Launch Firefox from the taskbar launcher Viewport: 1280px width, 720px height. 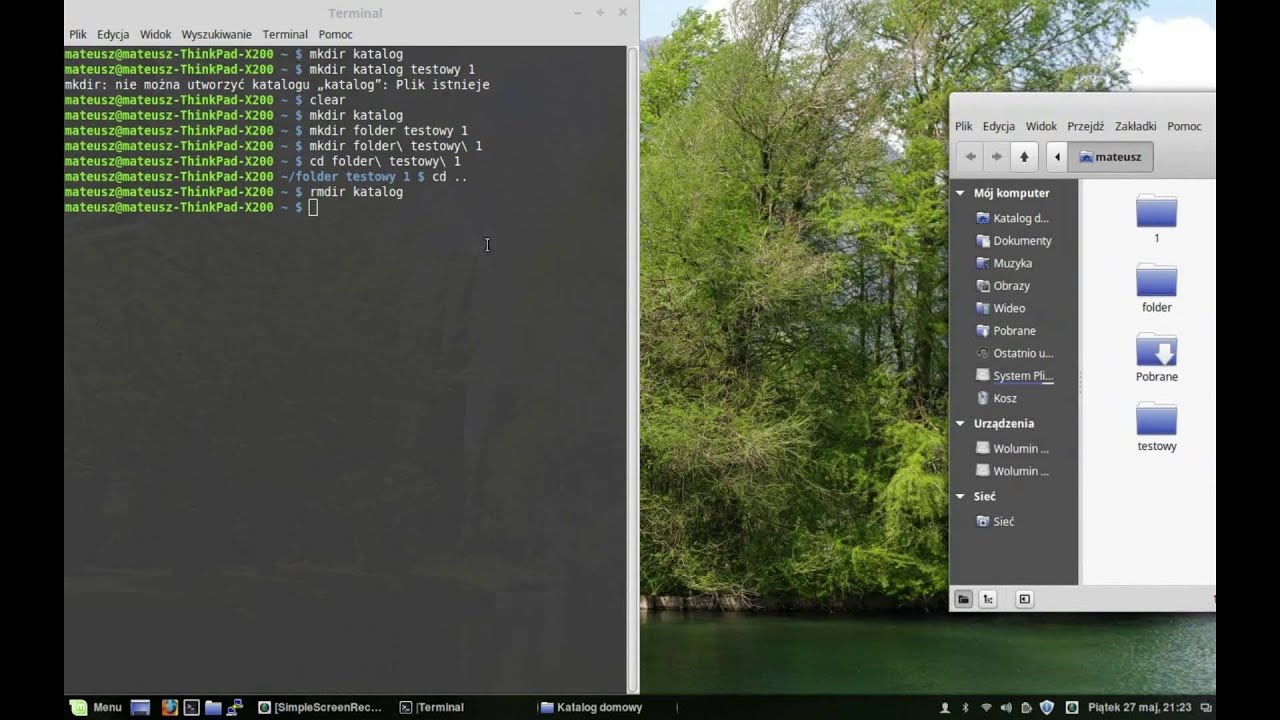[x=169, y=707]
